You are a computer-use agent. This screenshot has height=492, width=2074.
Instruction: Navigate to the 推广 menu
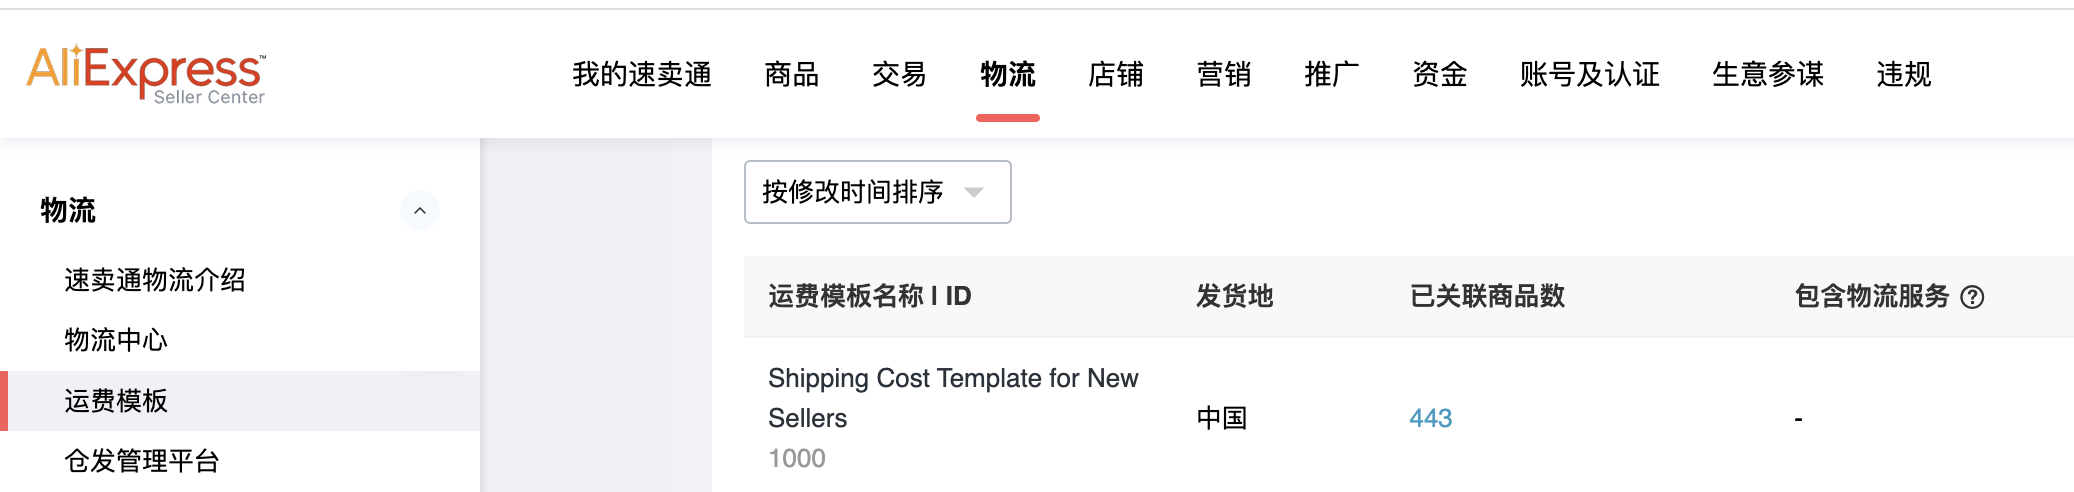coord(1331,74)
